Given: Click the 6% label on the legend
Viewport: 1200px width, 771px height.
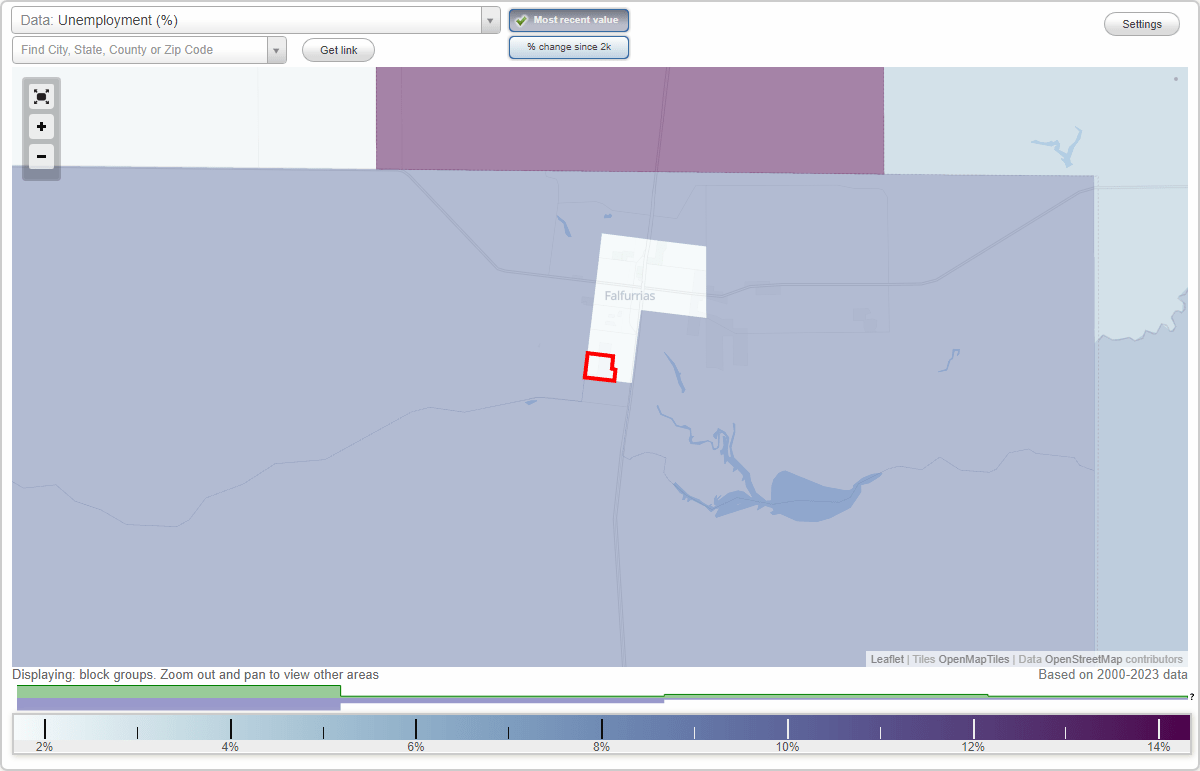Looking at the screenshot, I should [x=416, y=747].
